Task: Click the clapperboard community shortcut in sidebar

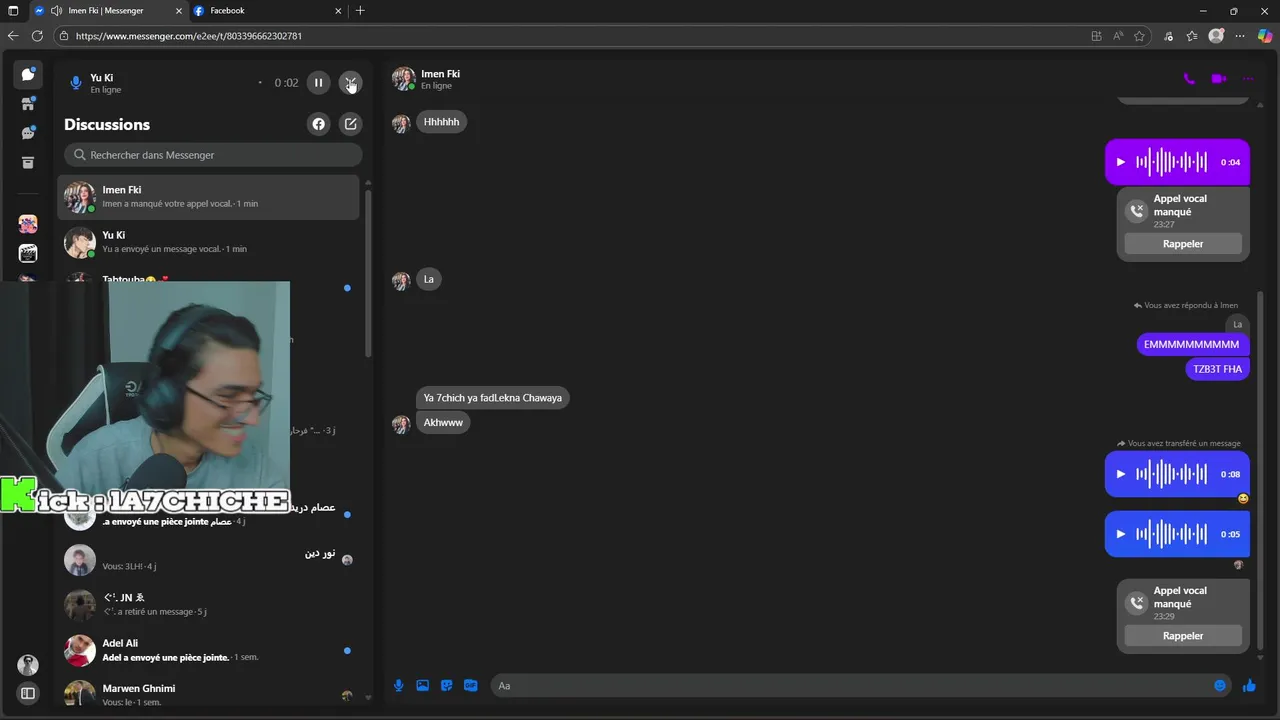Action: pyautogui.click(x=28, y=254)
